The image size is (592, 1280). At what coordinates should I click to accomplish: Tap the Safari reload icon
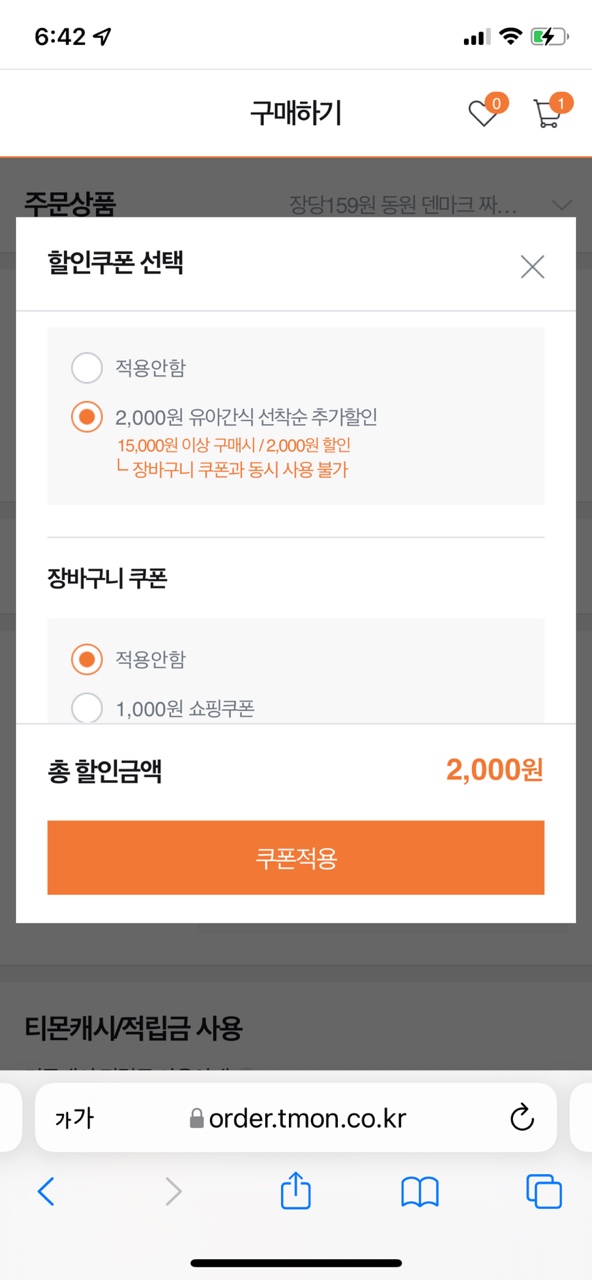[x=522, y=1118]
